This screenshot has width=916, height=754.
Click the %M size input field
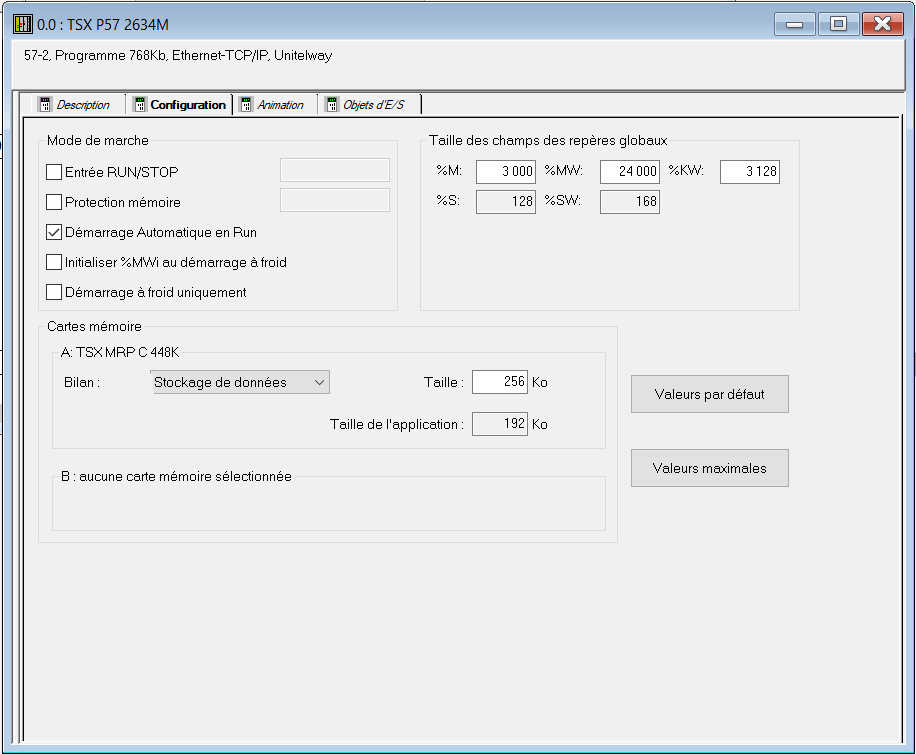pyautogui.click(x=506, y=172)
